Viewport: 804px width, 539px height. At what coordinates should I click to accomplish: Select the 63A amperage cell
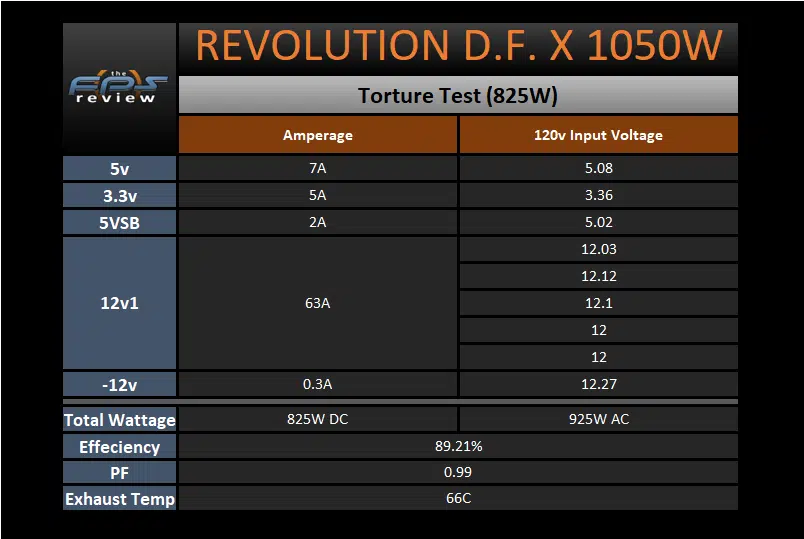pyautogui.click(x=317, y=303)
